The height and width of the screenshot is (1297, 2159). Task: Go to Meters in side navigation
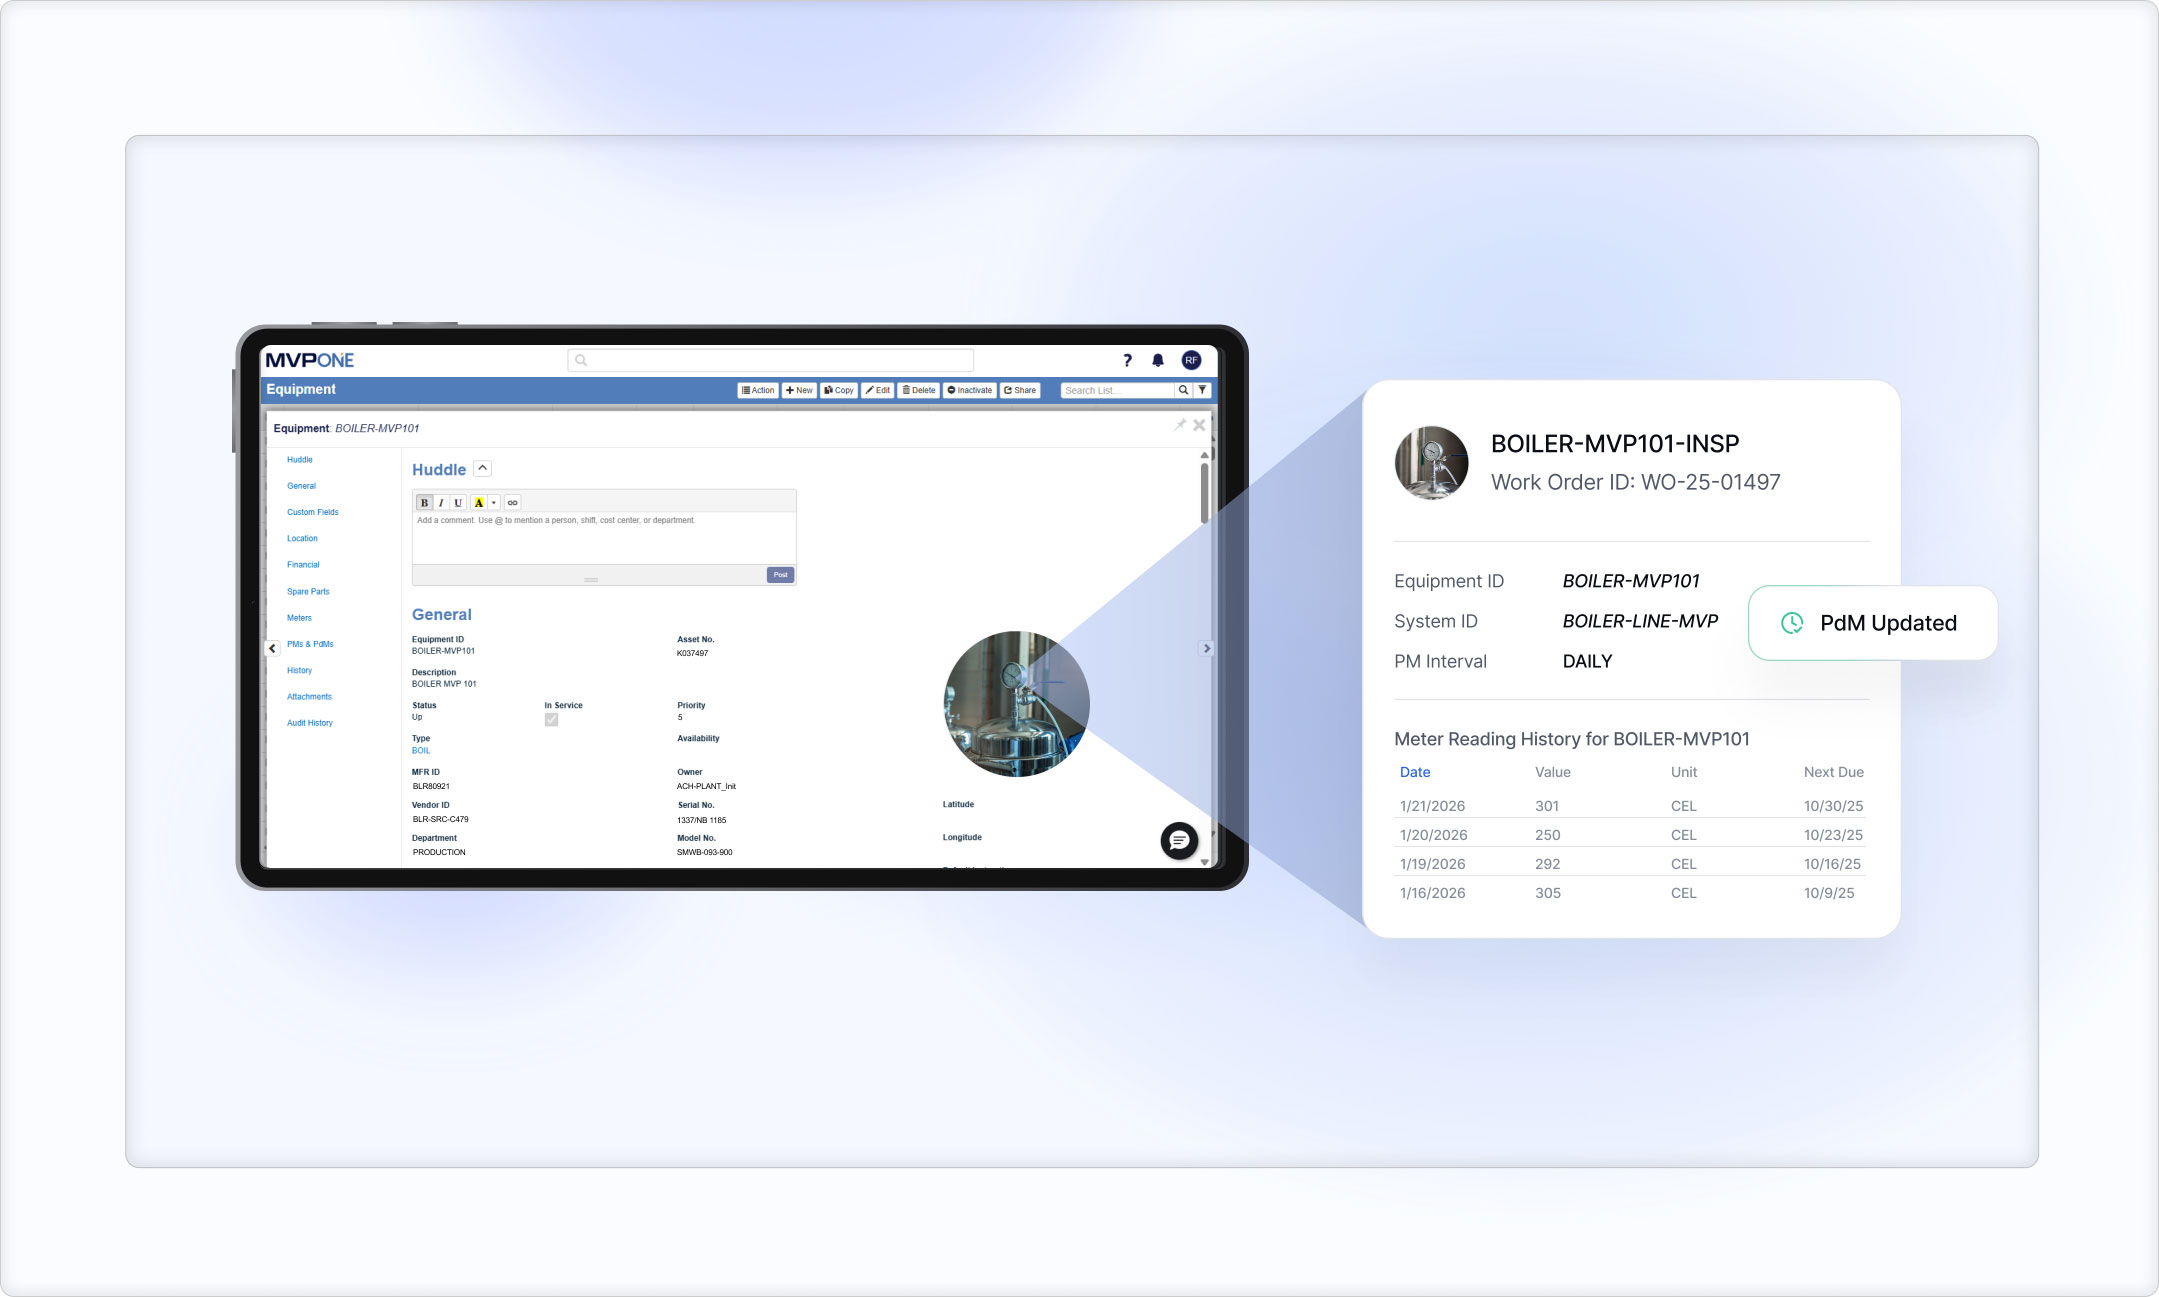299,618
